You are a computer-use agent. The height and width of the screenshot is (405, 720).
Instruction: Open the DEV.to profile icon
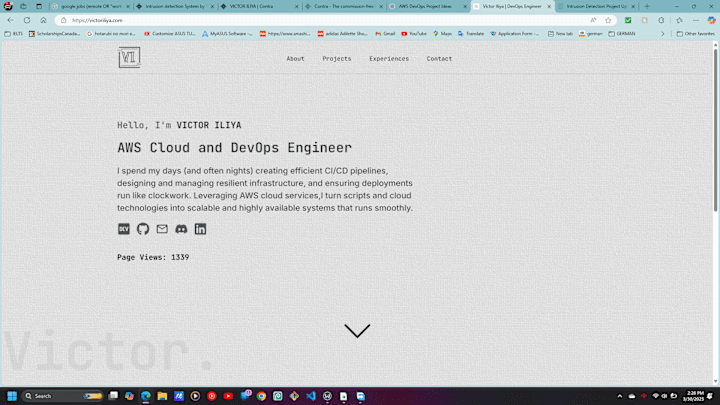point(124,229)
